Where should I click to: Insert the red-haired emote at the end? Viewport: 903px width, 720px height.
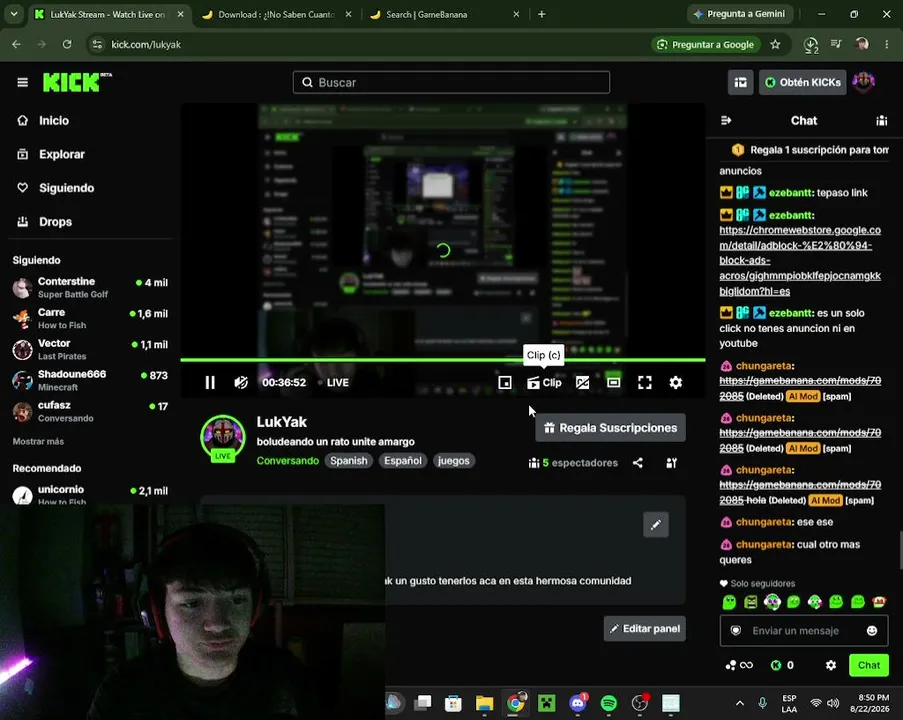pyautogui.click(x=878, y=602)
